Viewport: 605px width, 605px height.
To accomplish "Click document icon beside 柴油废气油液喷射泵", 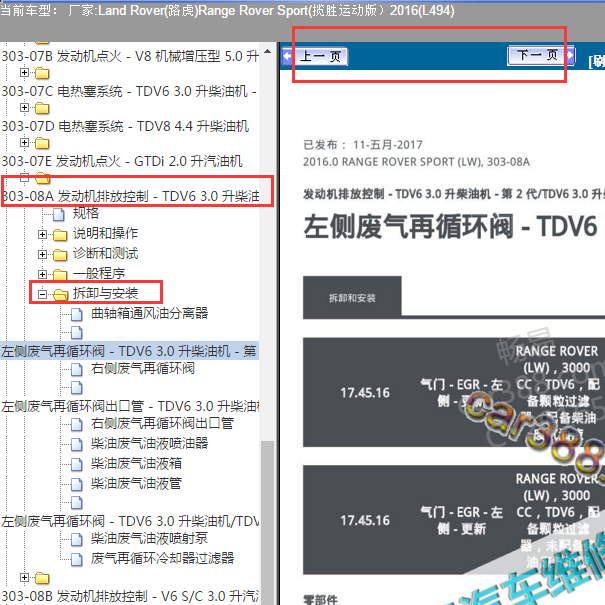I will coord(77,539).
